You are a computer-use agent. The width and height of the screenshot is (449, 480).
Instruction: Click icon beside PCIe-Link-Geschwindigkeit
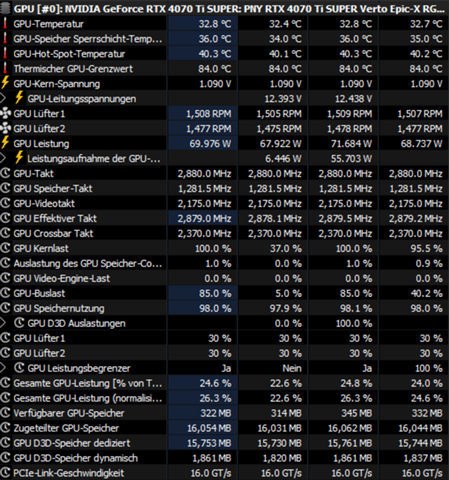pos(5,473)
